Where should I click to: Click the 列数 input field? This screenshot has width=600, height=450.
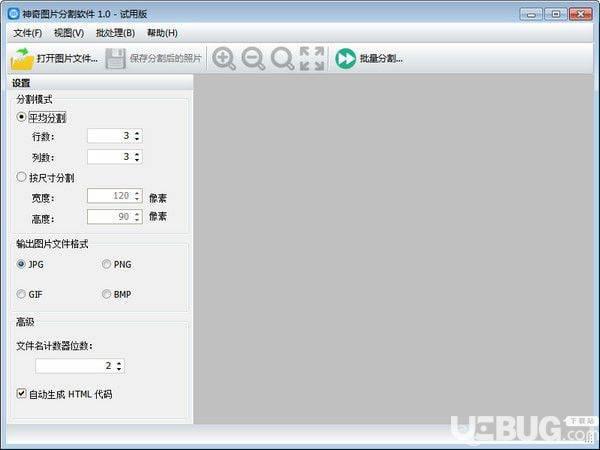click(110, 157)
